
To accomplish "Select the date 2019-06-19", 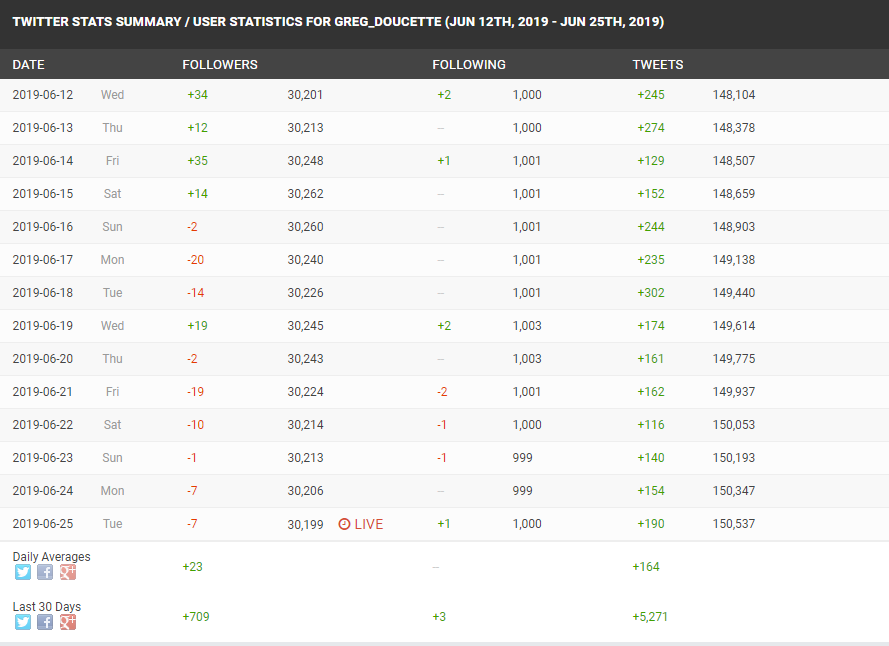I will click(x=43, y=326).
